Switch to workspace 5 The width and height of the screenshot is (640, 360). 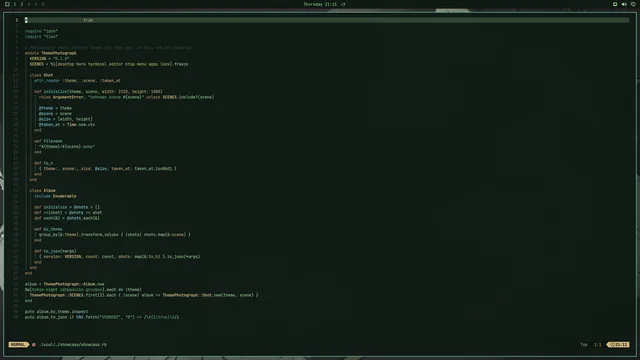tap(42, 4)
